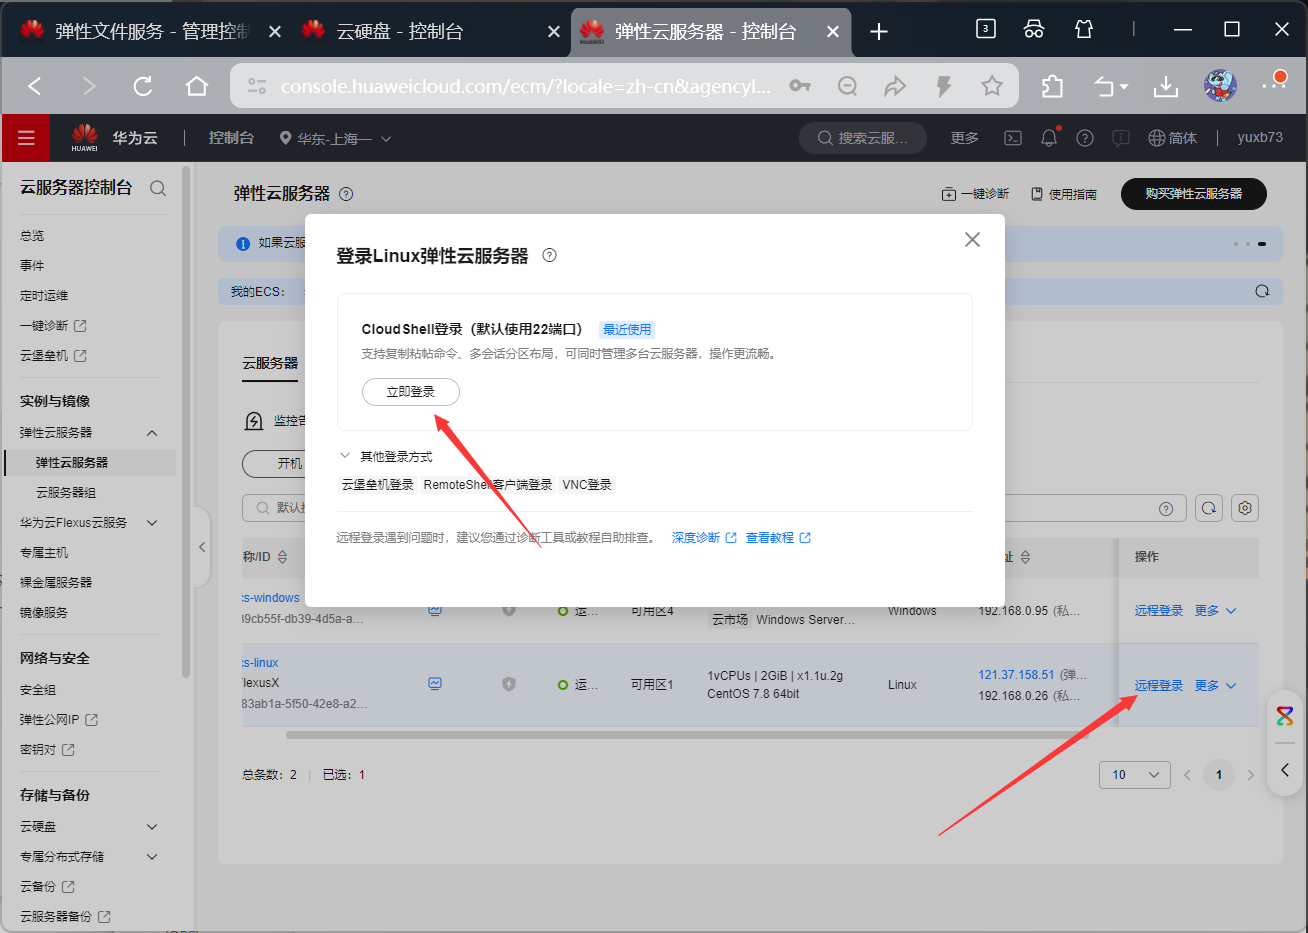
Task: Click the help icon next to 弹性云服务器 title
Action: tap(346, 194)
